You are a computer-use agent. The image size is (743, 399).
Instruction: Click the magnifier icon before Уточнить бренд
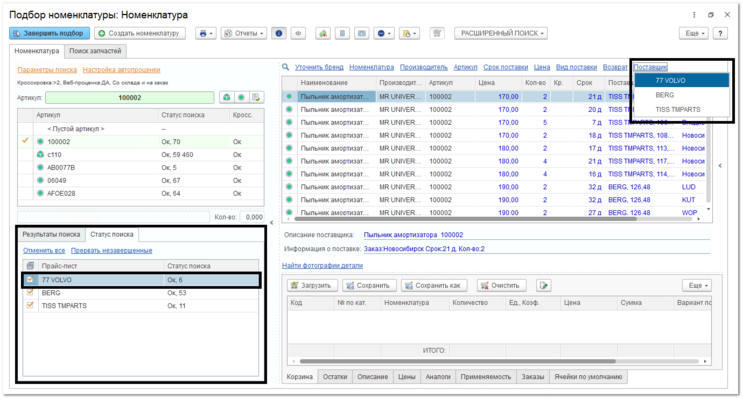286,67
